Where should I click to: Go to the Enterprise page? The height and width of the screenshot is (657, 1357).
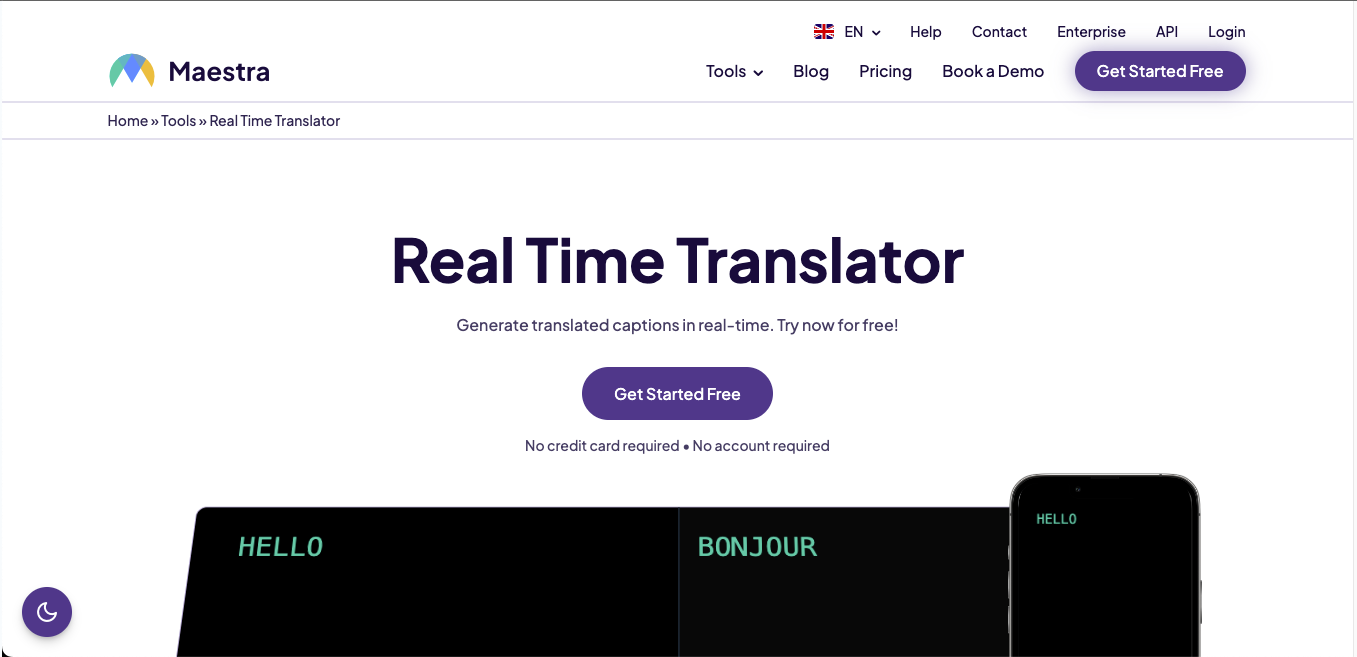point(1091,32)
